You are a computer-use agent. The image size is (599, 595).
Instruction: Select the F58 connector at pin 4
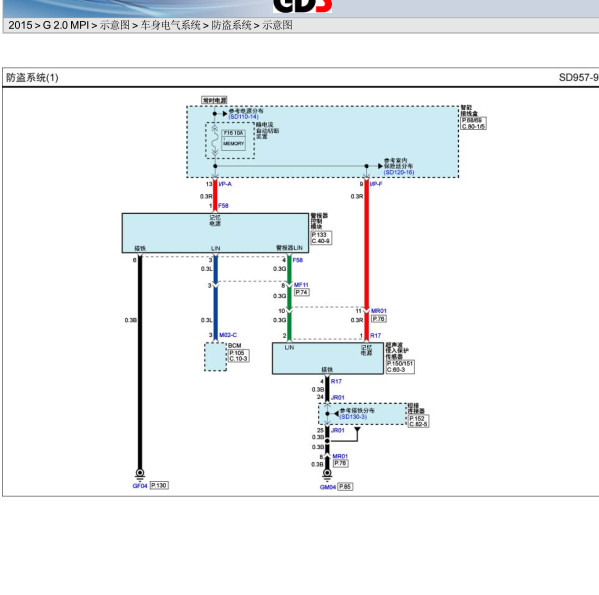tap(298, 260)
